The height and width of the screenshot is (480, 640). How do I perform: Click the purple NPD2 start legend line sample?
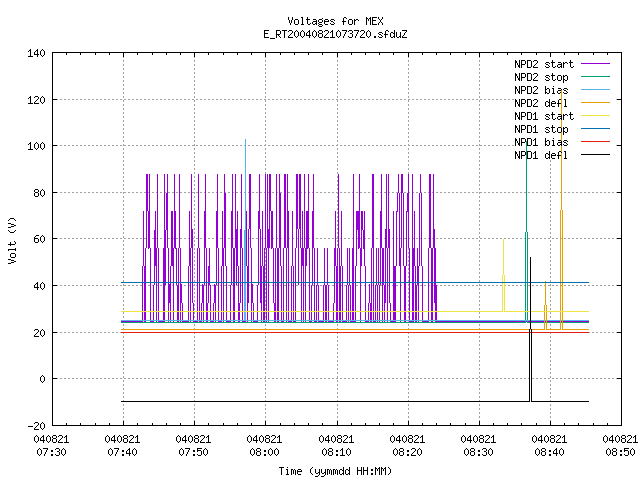coord(595,64)
